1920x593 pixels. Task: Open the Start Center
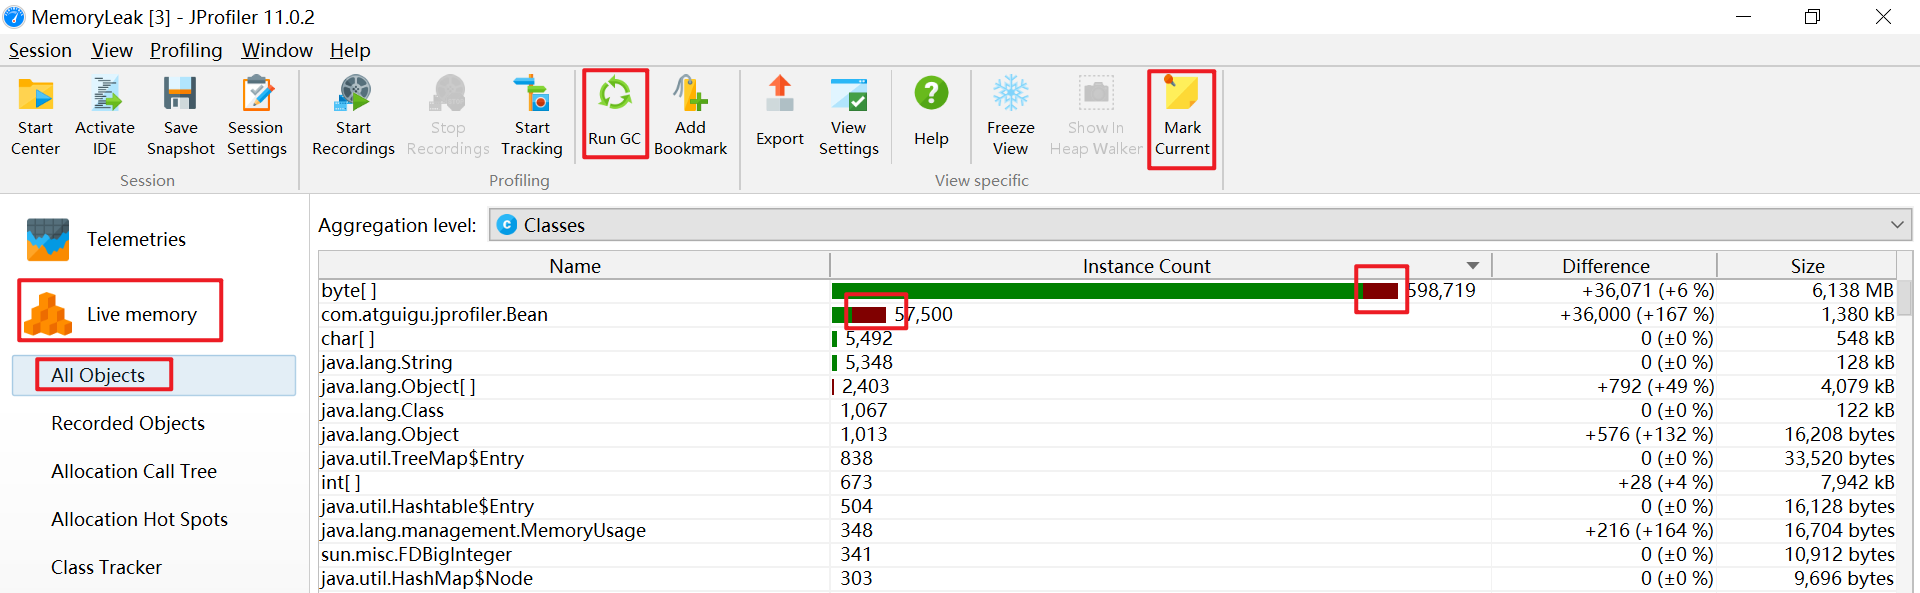click(36, 117)
